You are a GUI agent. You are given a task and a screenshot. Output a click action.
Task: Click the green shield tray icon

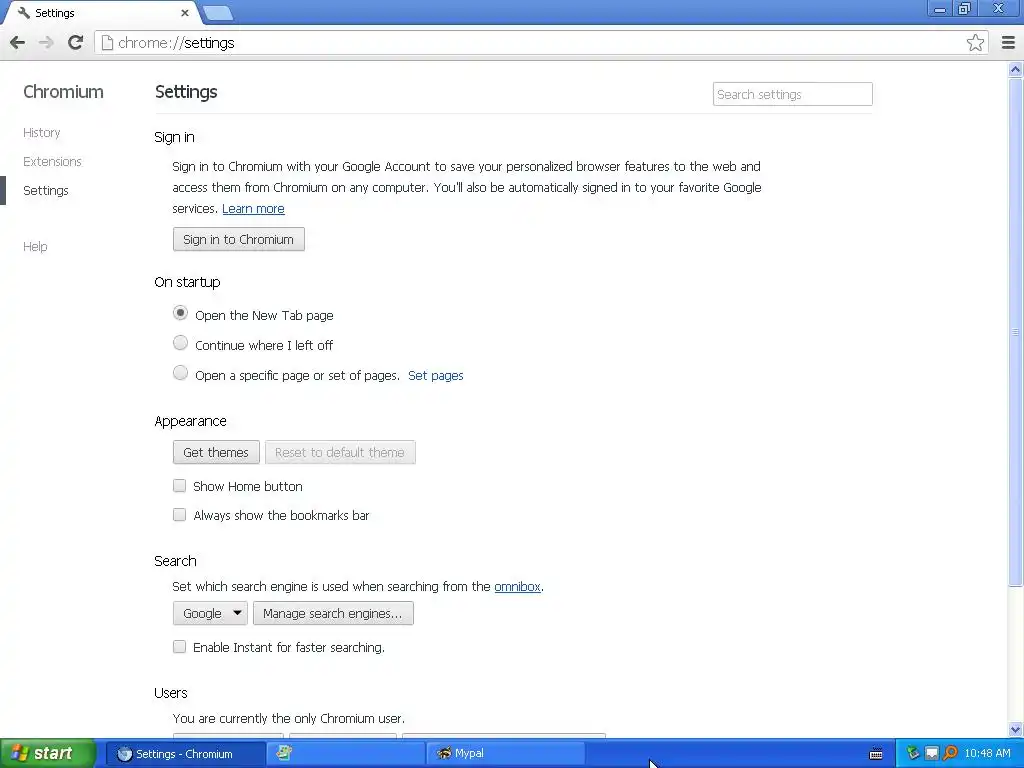click(912, 754)
